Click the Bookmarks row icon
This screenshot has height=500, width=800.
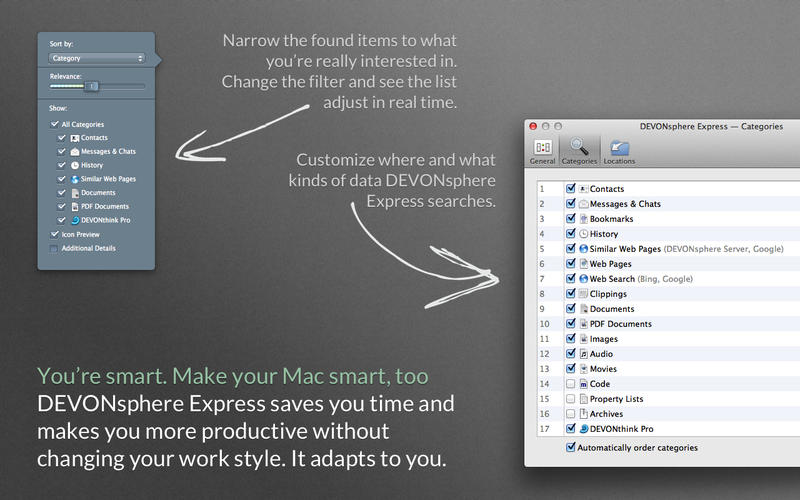click(x=584, y=219)
